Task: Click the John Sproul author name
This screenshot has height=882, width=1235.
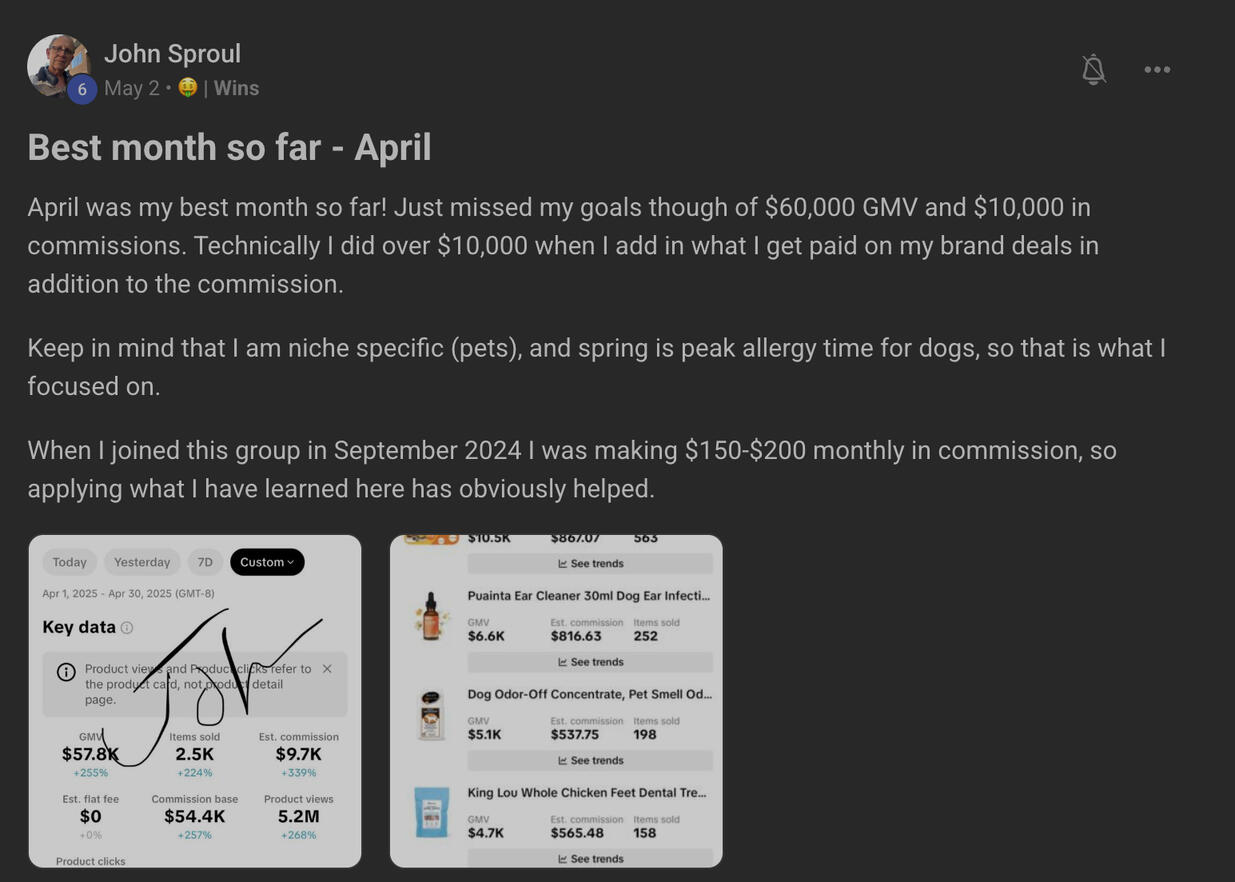Action: (x=172, y=53)
